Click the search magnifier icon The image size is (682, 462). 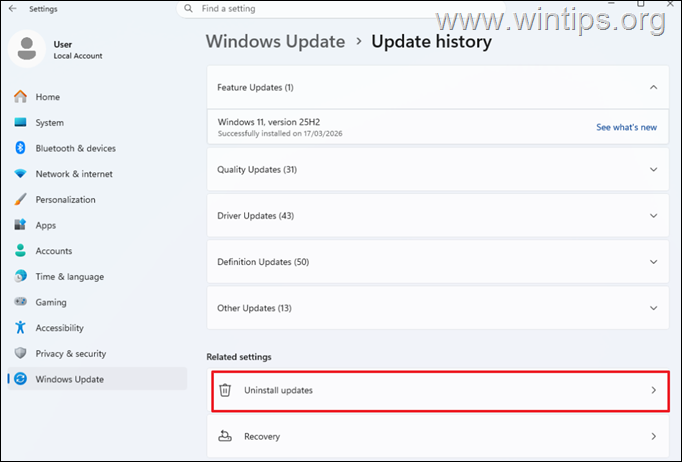[188, 8]
